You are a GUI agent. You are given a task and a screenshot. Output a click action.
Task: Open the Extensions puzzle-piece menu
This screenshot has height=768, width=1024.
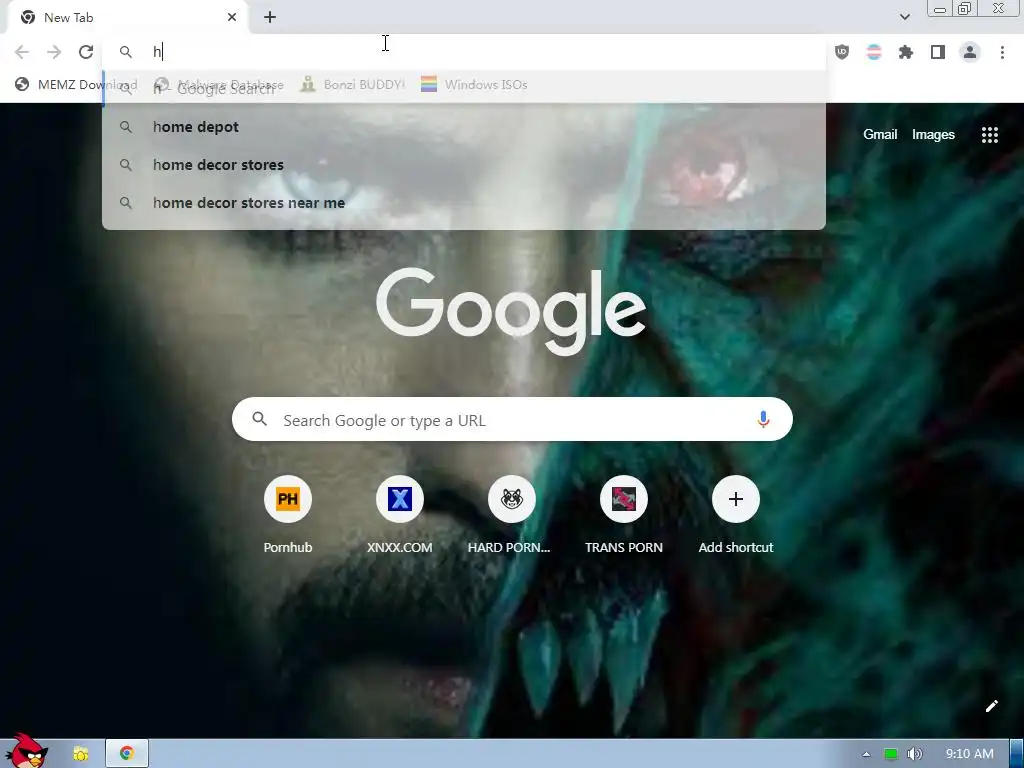906,52
